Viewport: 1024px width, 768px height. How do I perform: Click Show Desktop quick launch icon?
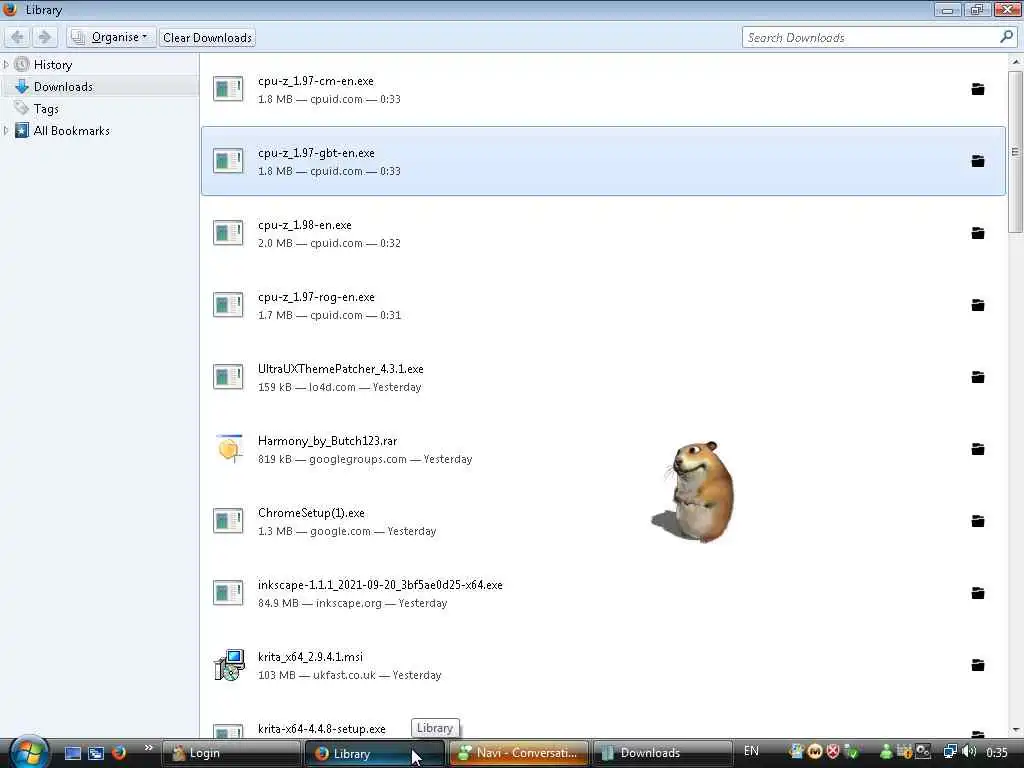[72, 753]
